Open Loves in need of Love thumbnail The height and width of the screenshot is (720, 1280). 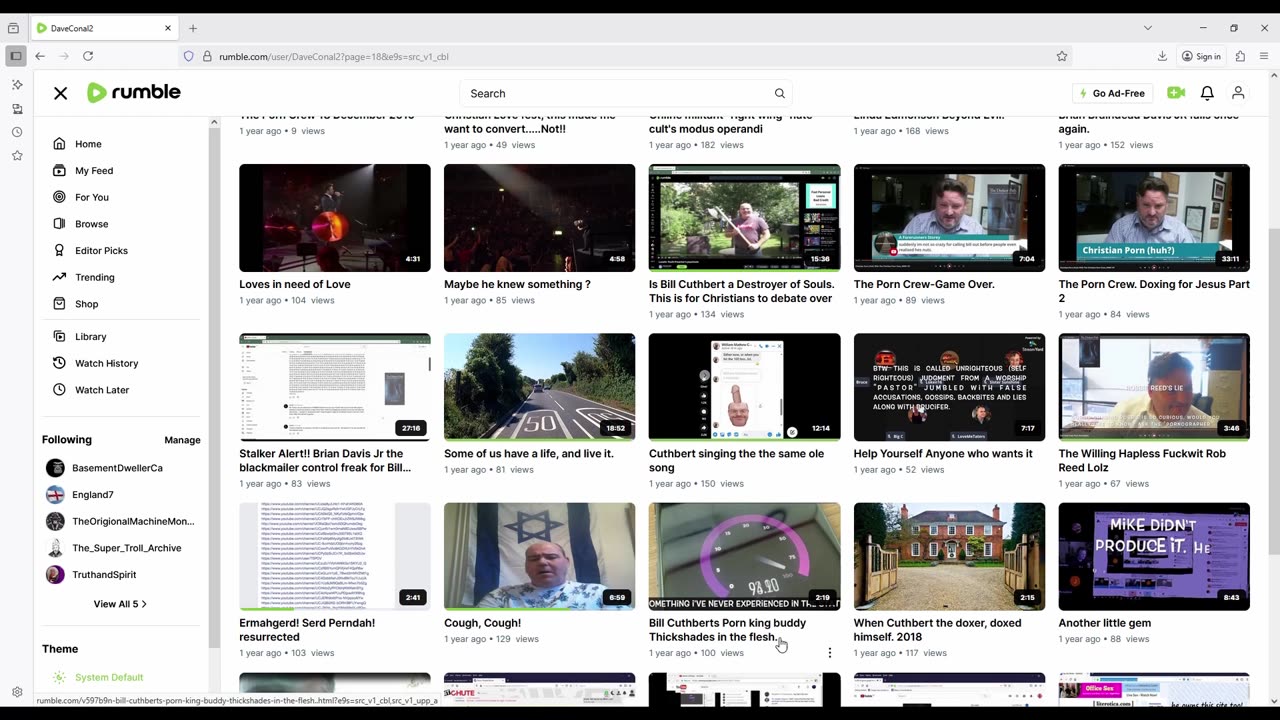point(335,218)
